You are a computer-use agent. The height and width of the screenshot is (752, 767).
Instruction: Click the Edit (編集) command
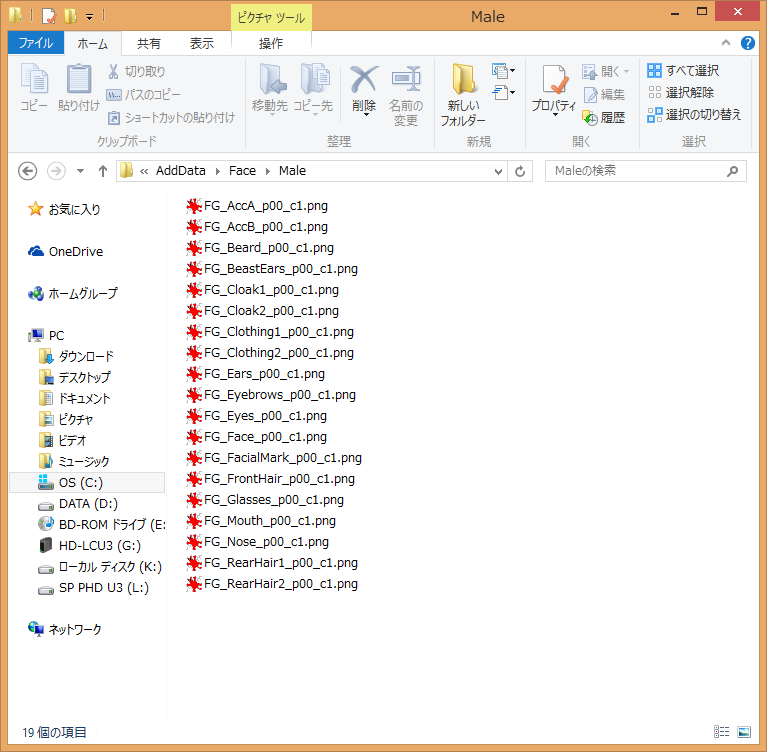(605, 94)
